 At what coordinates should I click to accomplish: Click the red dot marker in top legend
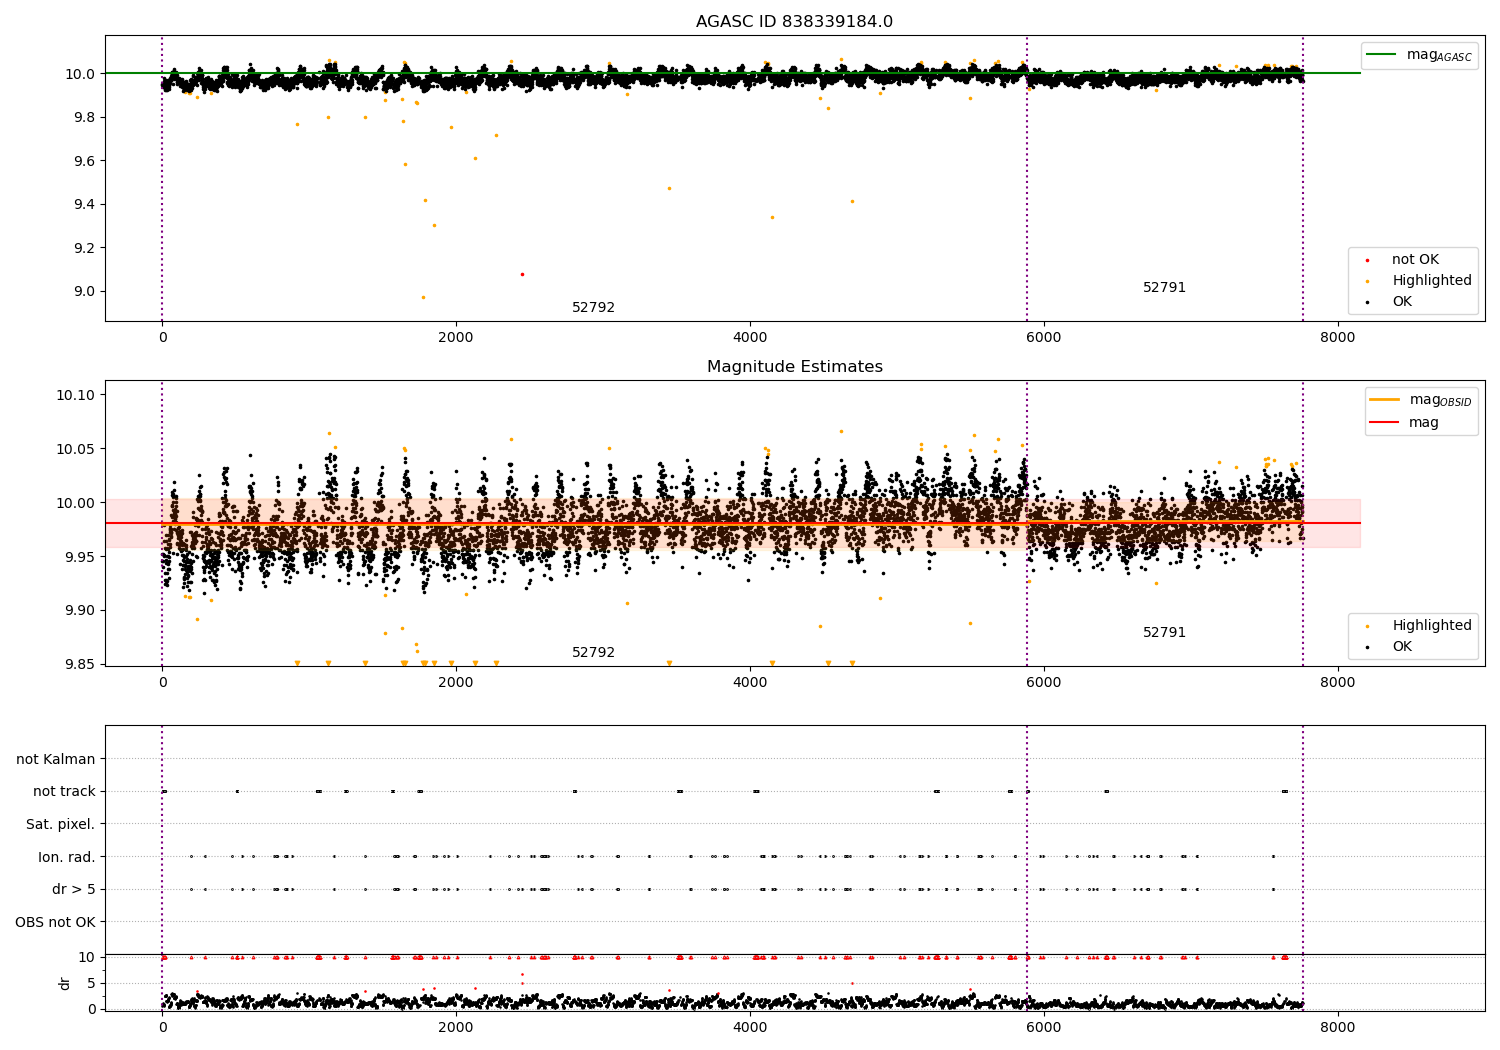point(1367,260)
